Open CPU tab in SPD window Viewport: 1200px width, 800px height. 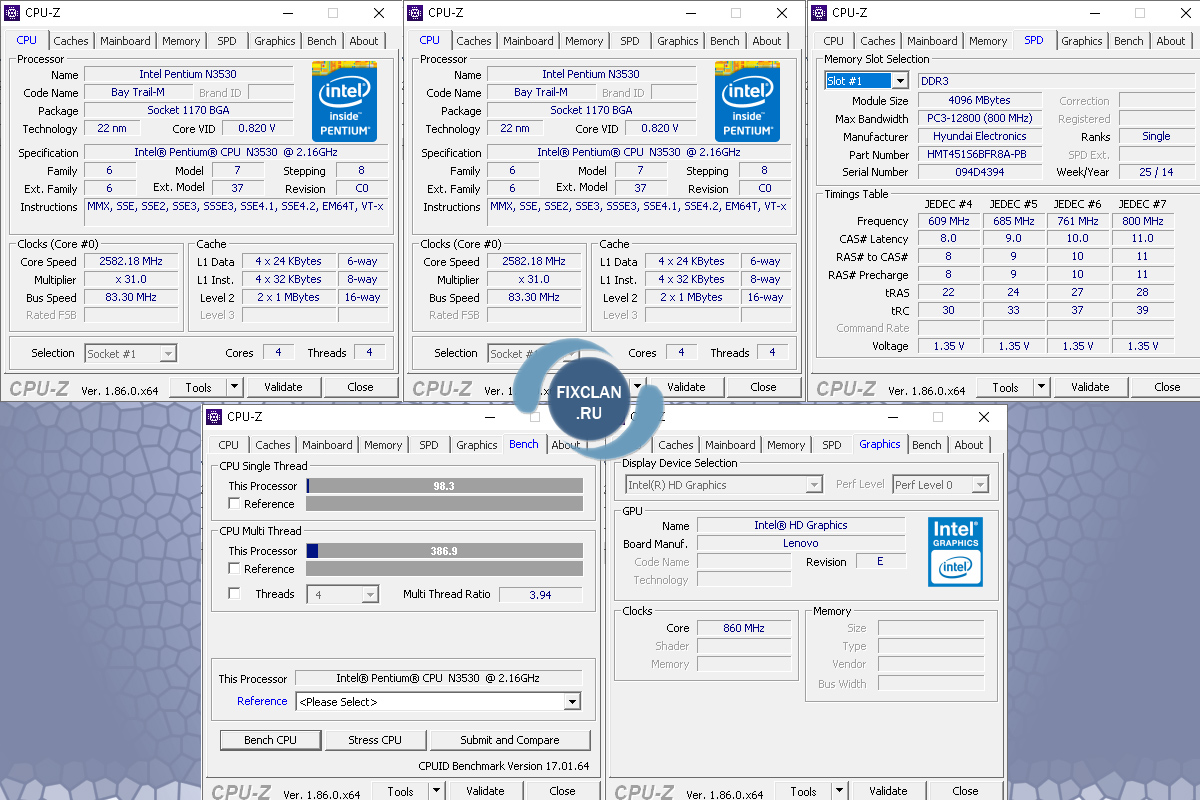click(x=833, y=41)
